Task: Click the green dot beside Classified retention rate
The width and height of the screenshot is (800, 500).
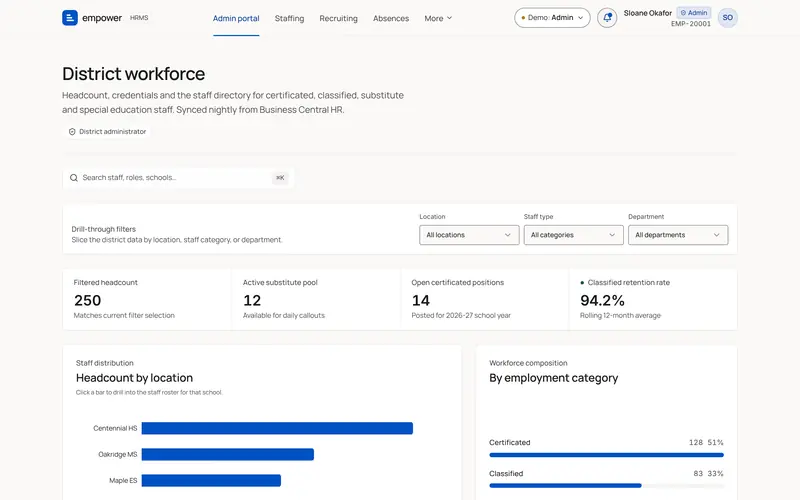Action: point(582,283)
